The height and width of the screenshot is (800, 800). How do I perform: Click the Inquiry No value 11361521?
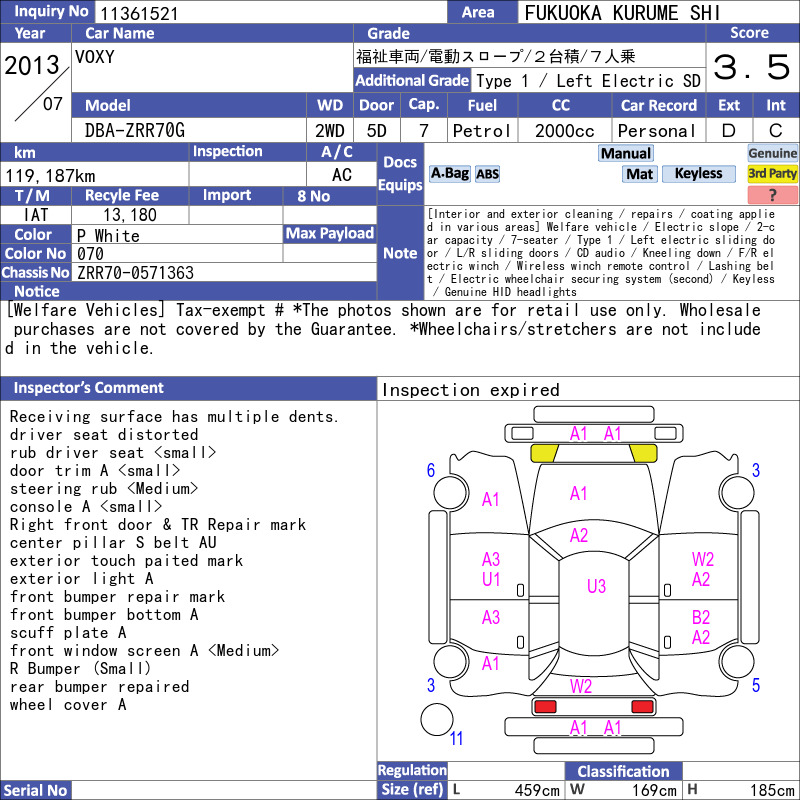click(x=139, y=13)
